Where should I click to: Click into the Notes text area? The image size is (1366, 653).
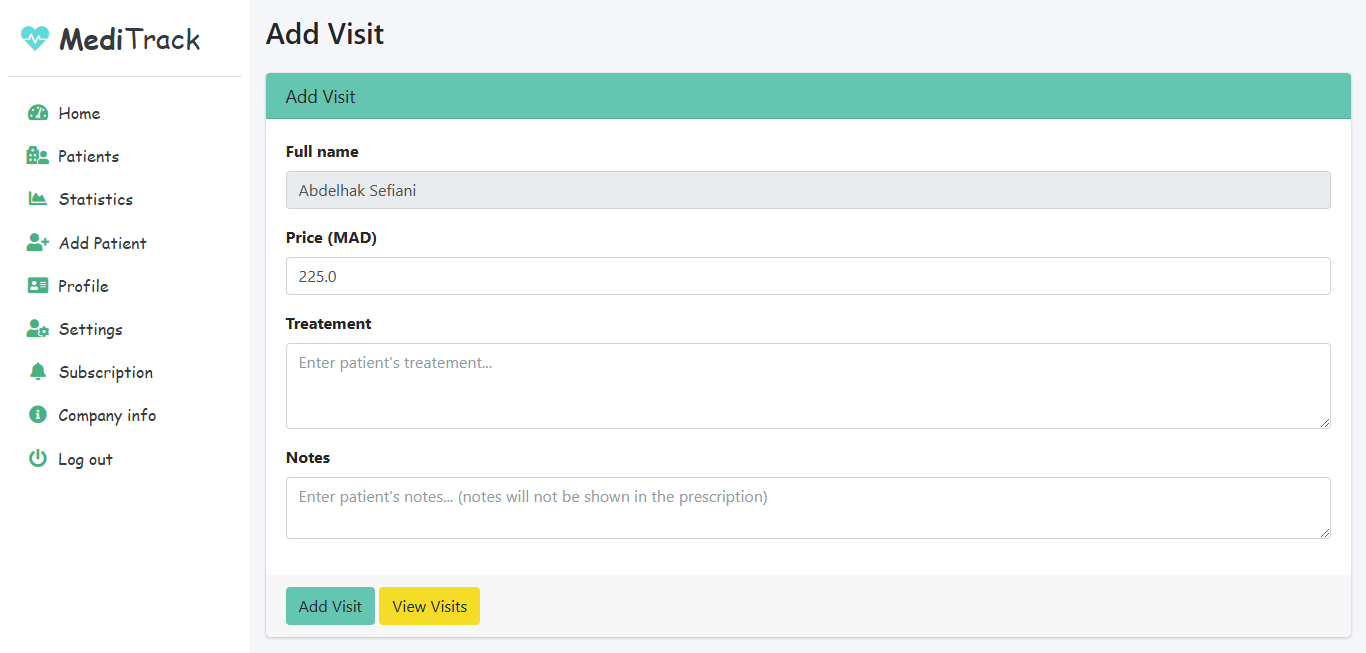(808, 508)
